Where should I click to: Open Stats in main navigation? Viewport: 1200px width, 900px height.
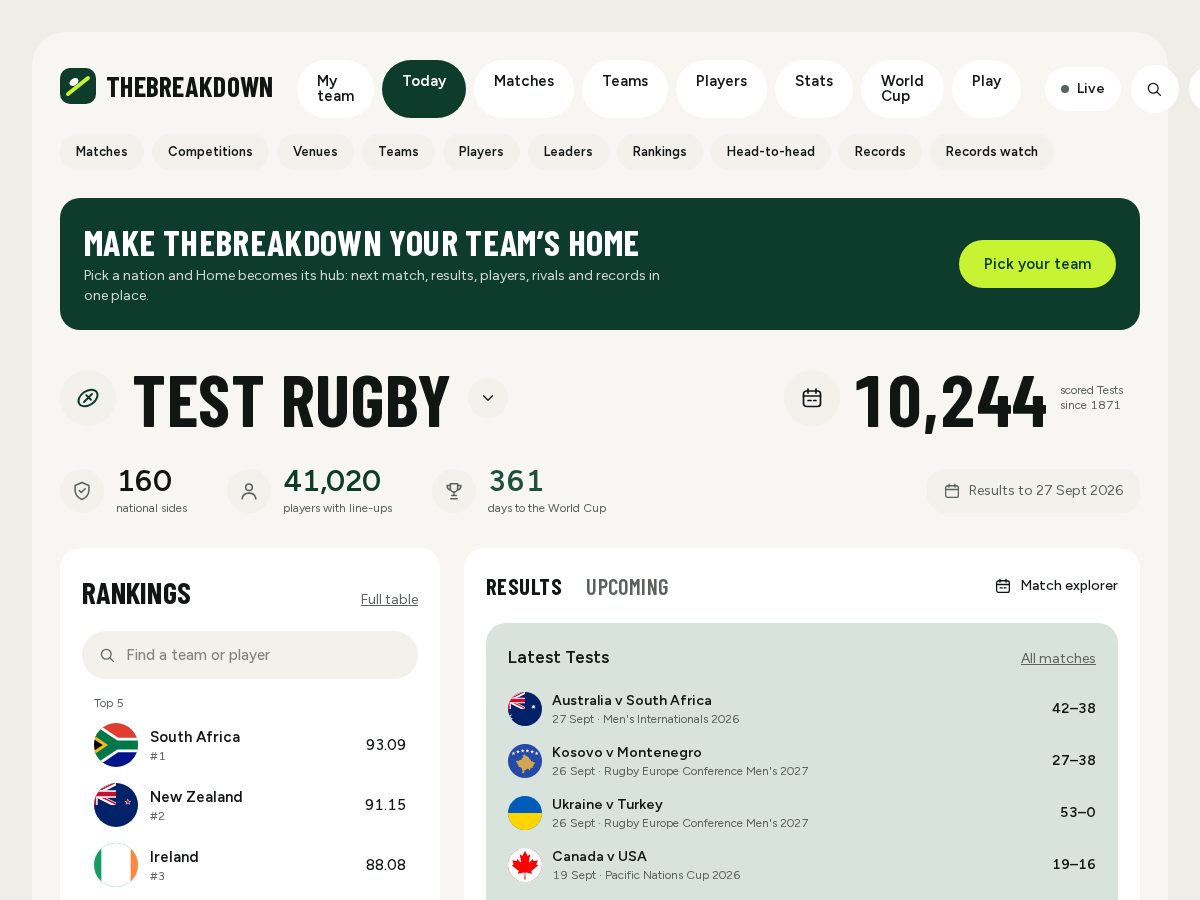coord(814,89)
